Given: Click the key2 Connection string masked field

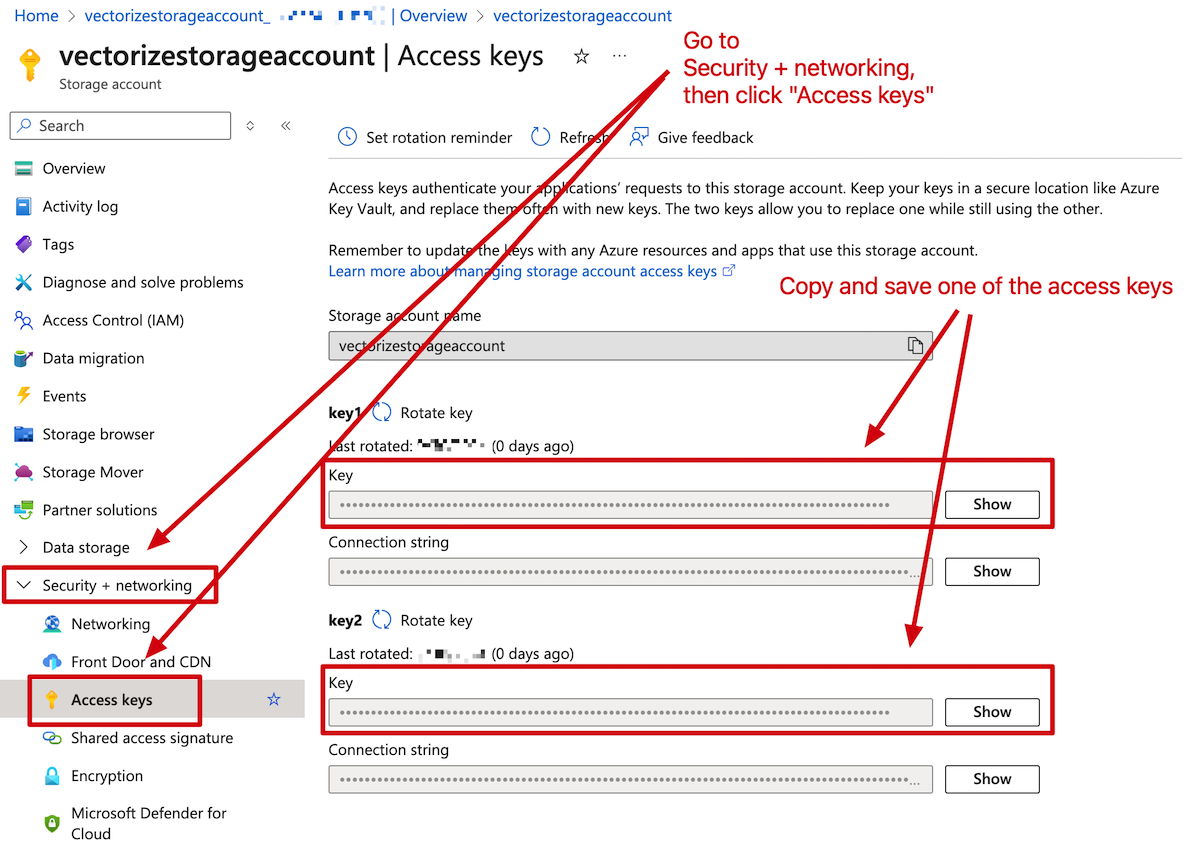Looking at the screenshot, I should point(630,779).
